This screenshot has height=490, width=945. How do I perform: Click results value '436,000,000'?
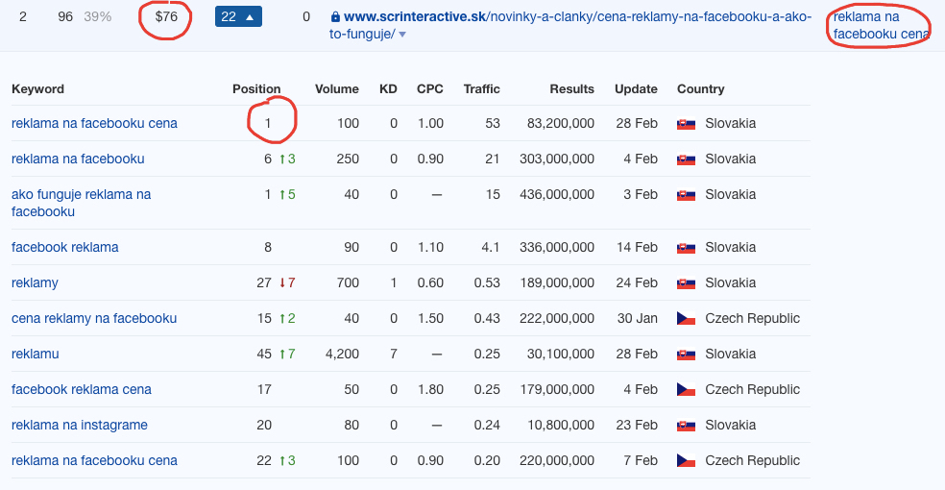click(x=557, y=195)
